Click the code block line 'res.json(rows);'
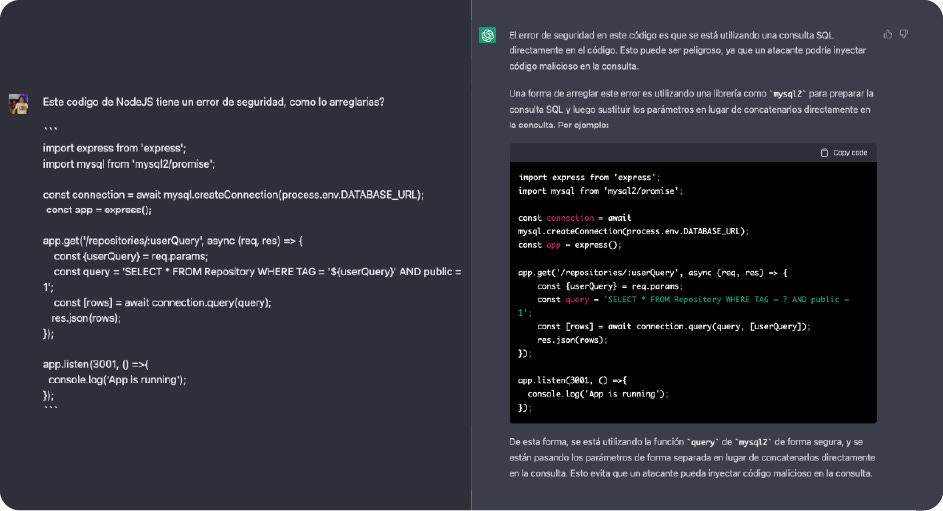This screenshot has width=943, height=511. [572, 340]
